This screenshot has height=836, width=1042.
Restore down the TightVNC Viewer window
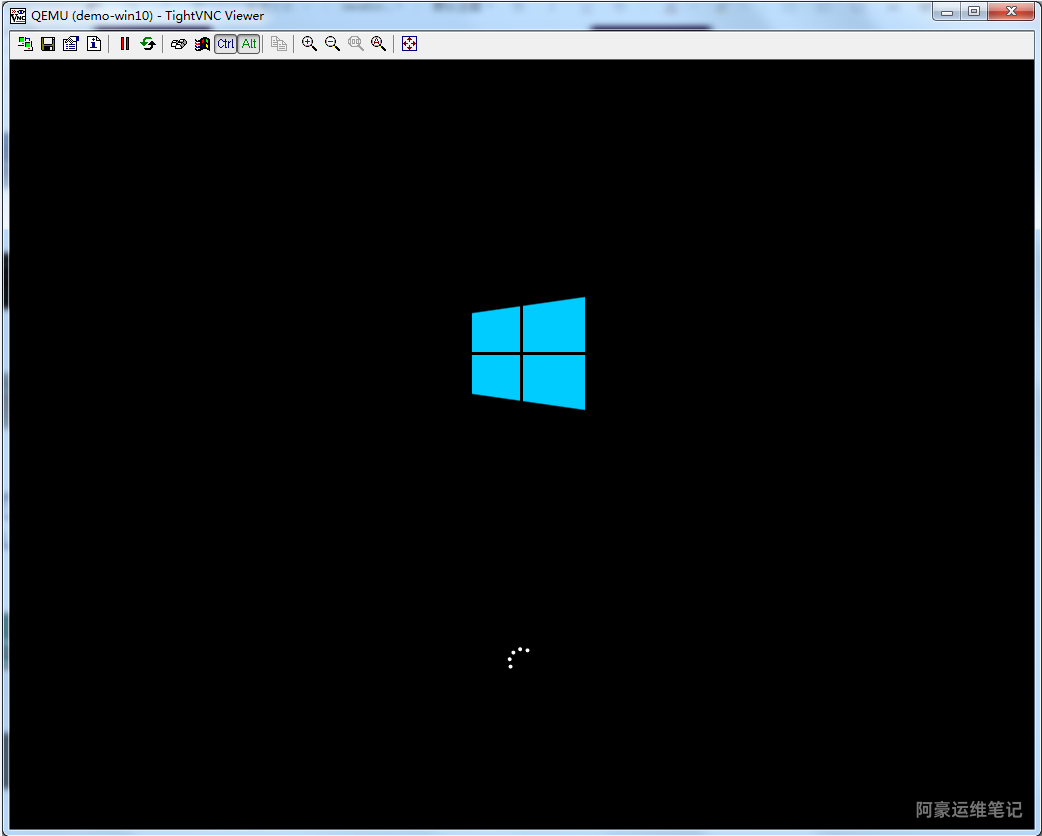point(974,12)
